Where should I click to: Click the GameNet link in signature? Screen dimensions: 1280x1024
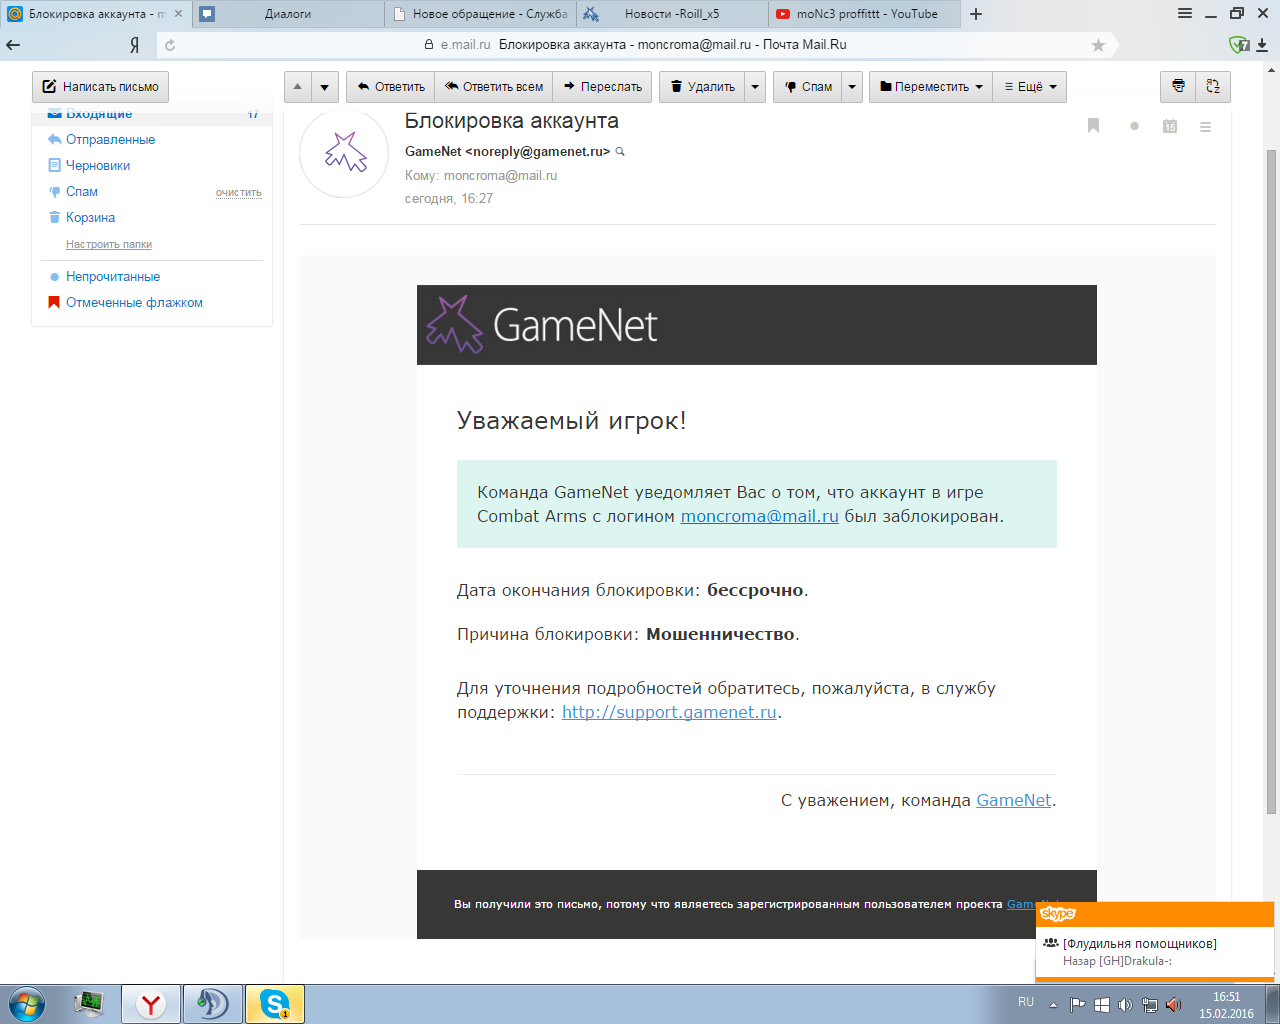click(1014, 800)
